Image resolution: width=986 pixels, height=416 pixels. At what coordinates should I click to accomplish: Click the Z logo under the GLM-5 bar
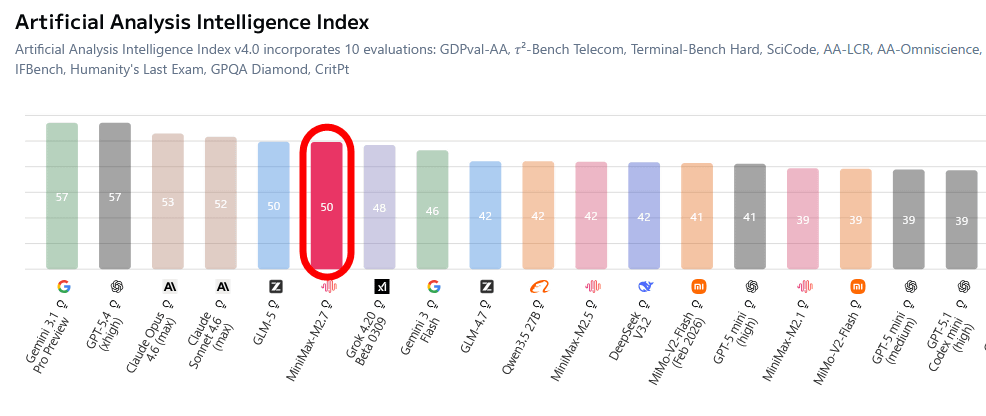click(275, 286)
